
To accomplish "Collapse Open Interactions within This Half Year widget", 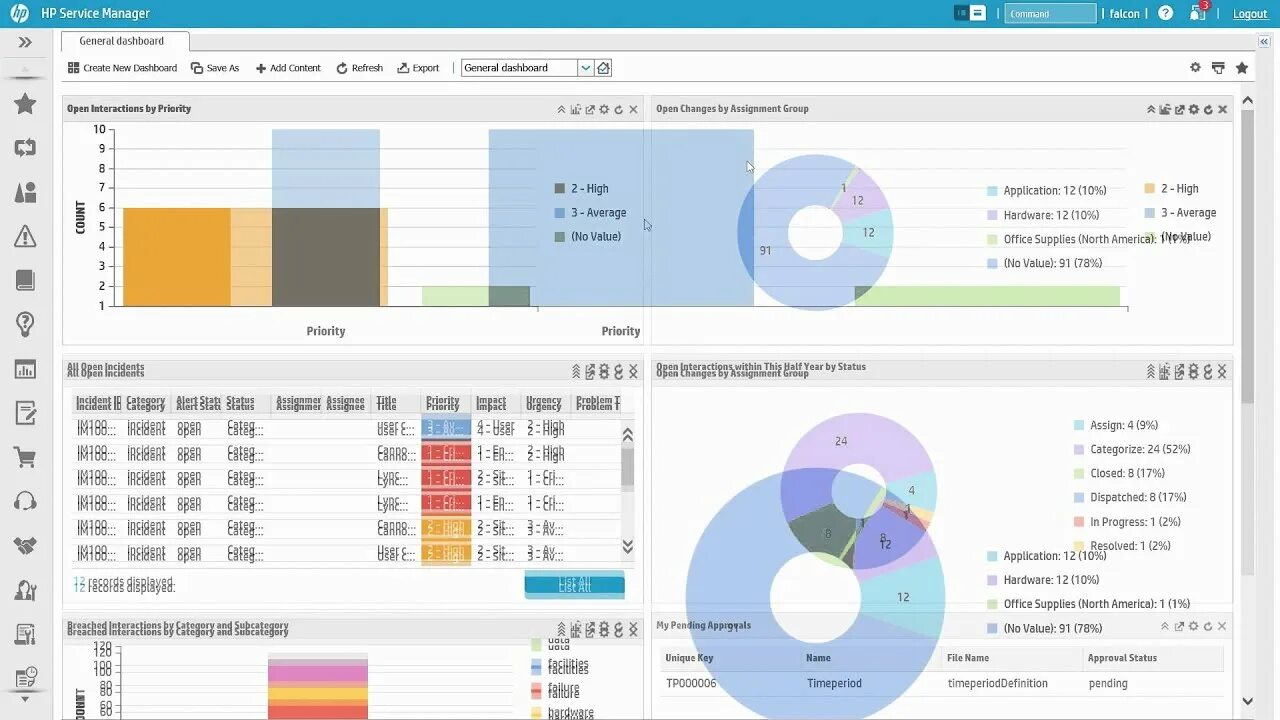I will pos(1151,371).
